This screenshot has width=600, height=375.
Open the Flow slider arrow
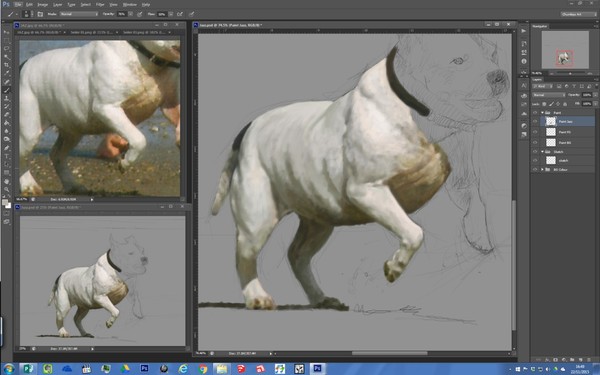171,14
